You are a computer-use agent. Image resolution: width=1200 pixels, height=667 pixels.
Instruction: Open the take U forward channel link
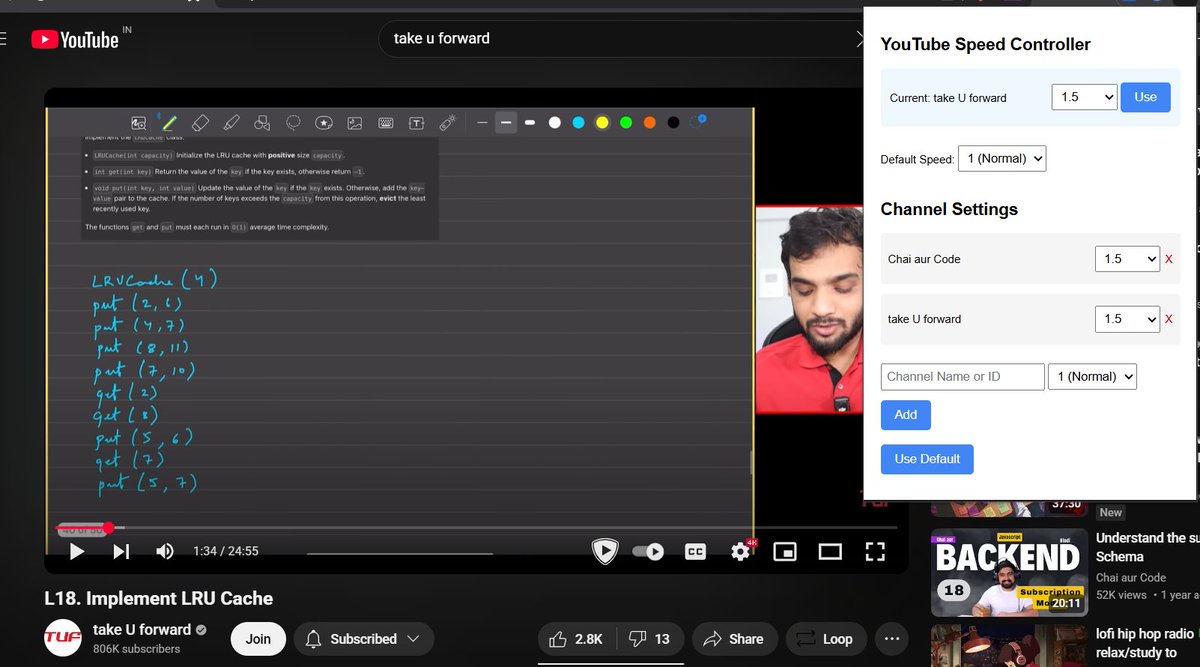(142, 629)
